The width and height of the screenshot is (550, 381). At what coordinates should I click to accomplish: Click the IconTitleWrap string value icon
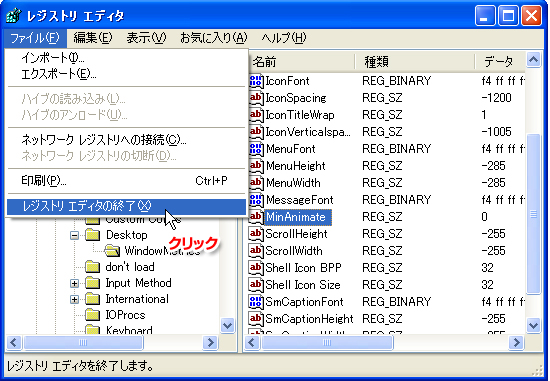pos(256,115)
